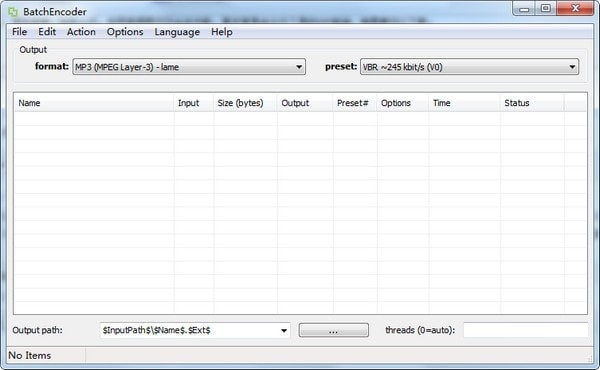Screen dimensions: 600x370
Task: Expand the output format dropdown
Action: click(189, 67)
